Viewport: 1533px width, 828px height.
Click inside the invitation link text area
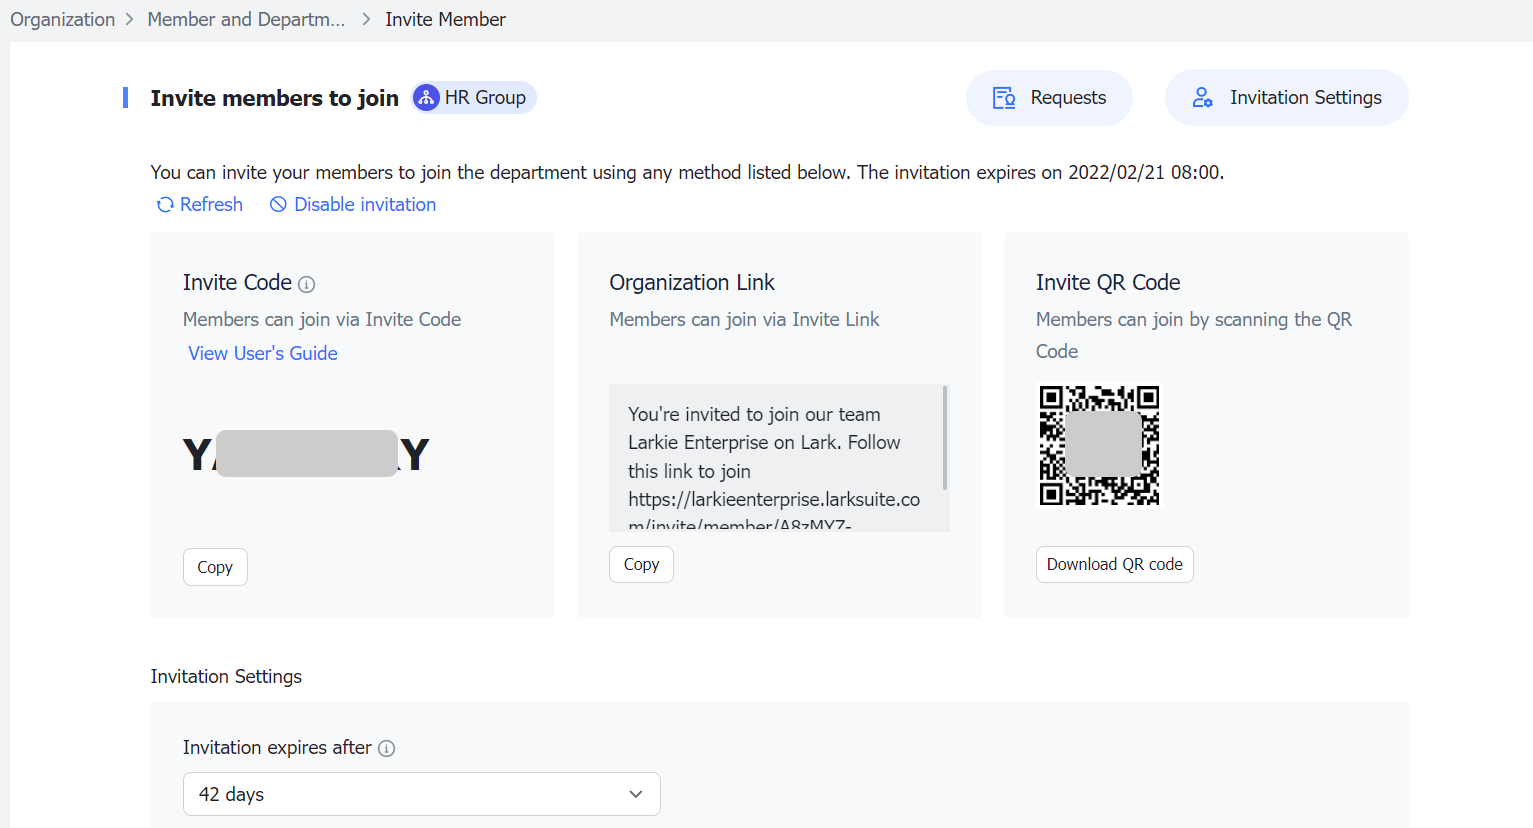tap(770, 458)
